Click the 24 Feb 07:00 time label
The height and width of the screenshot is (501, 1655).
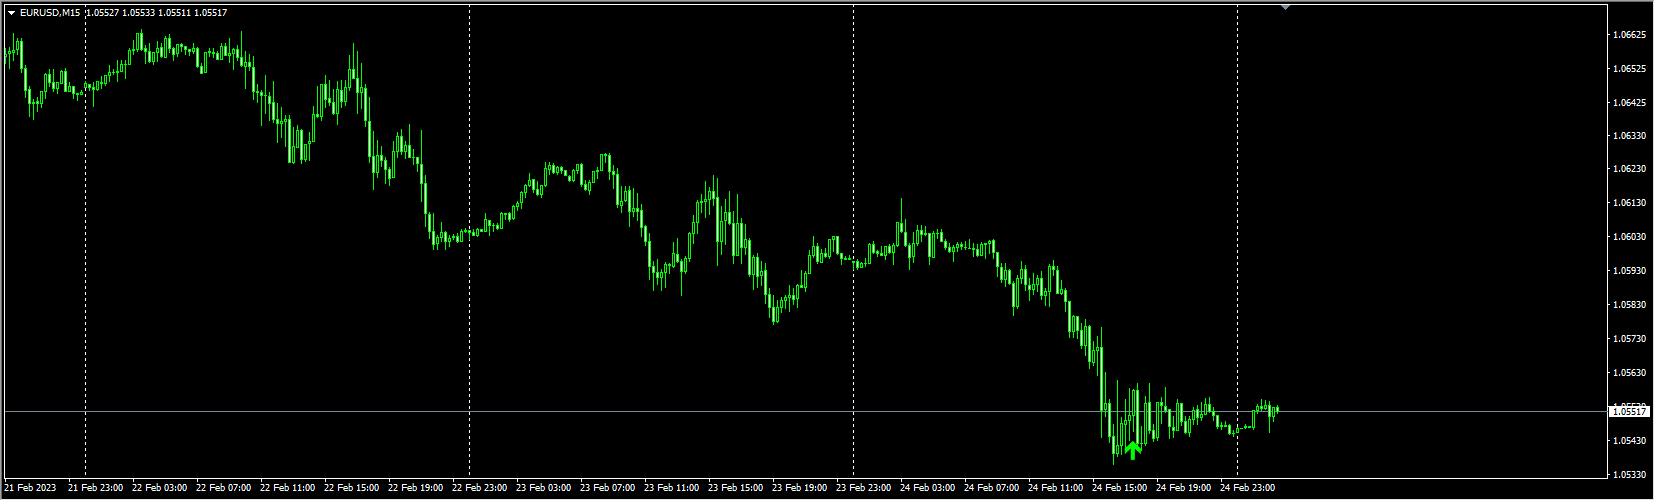click(x=992, y=489)
